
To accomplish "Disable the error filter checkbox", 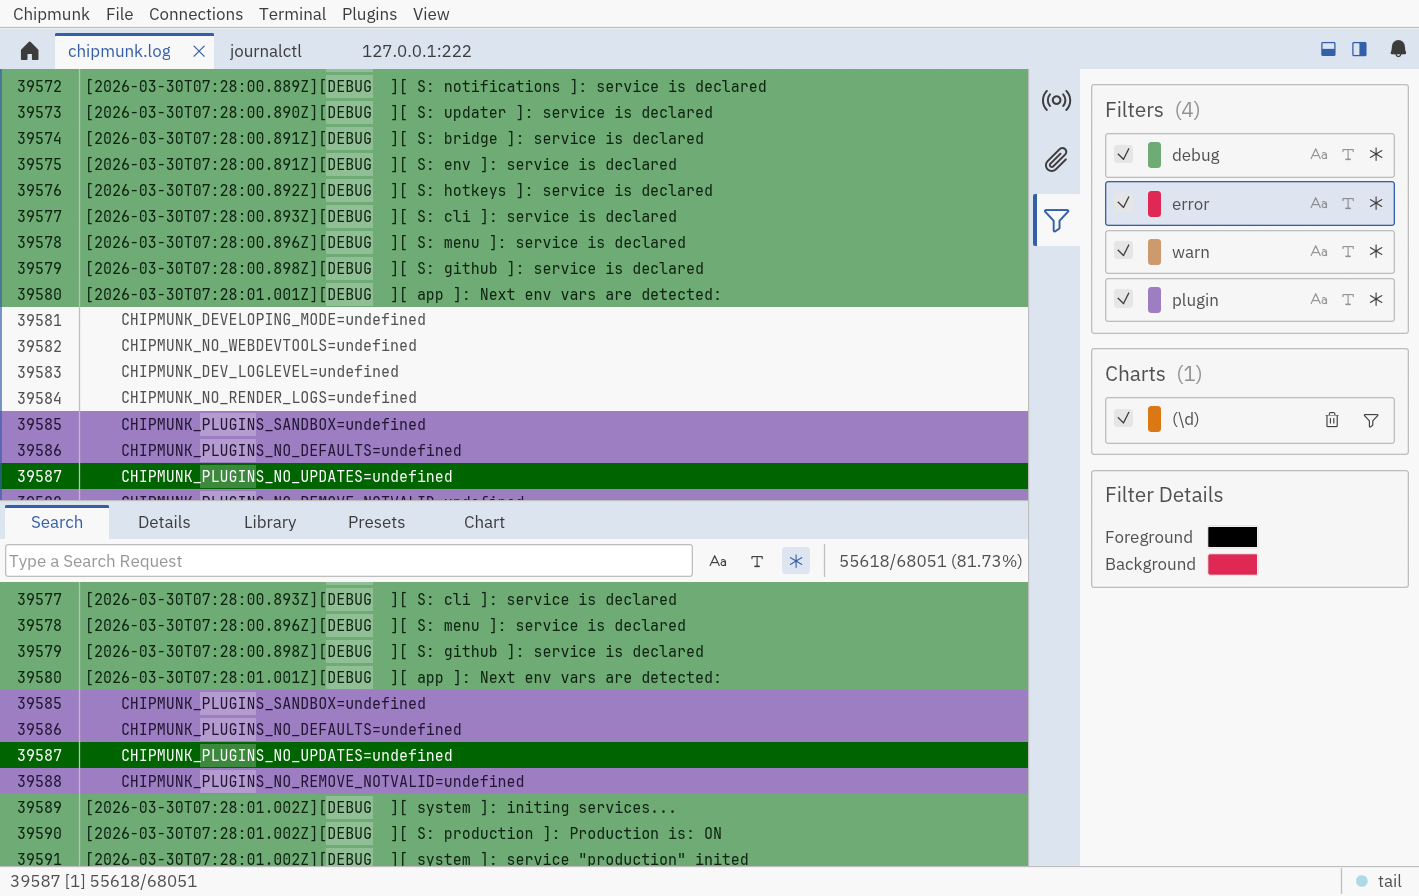I will [x=1124, y=203].
